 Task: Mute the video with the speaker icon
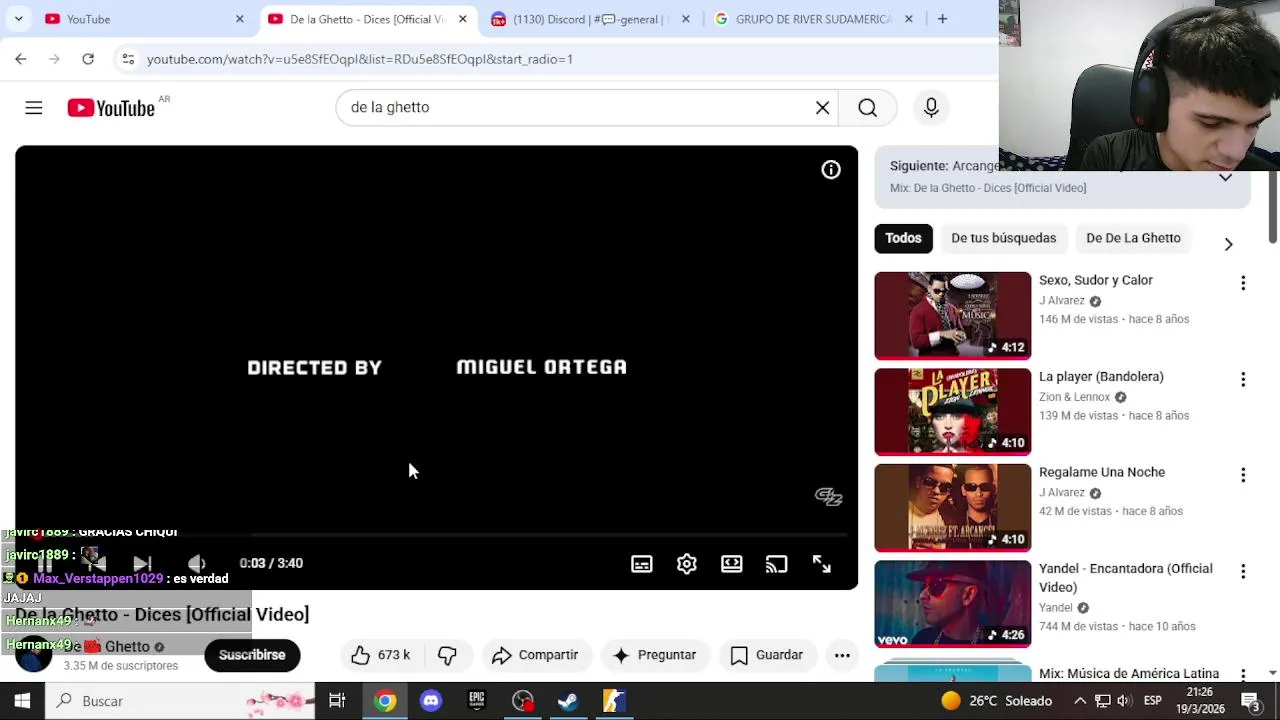click(197, 564)
